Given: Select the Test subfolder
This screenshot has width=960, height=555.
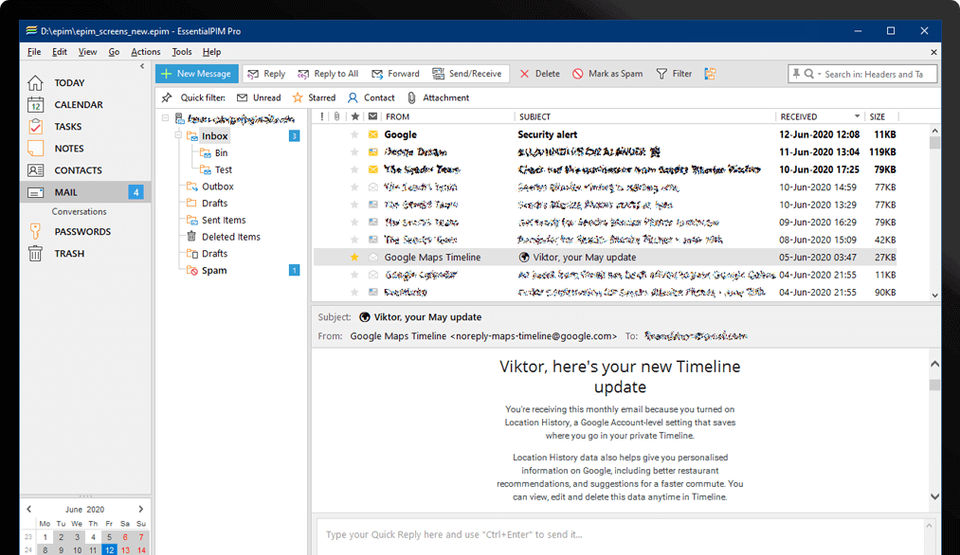Looking at the screenshot, I should coord(223,170).
